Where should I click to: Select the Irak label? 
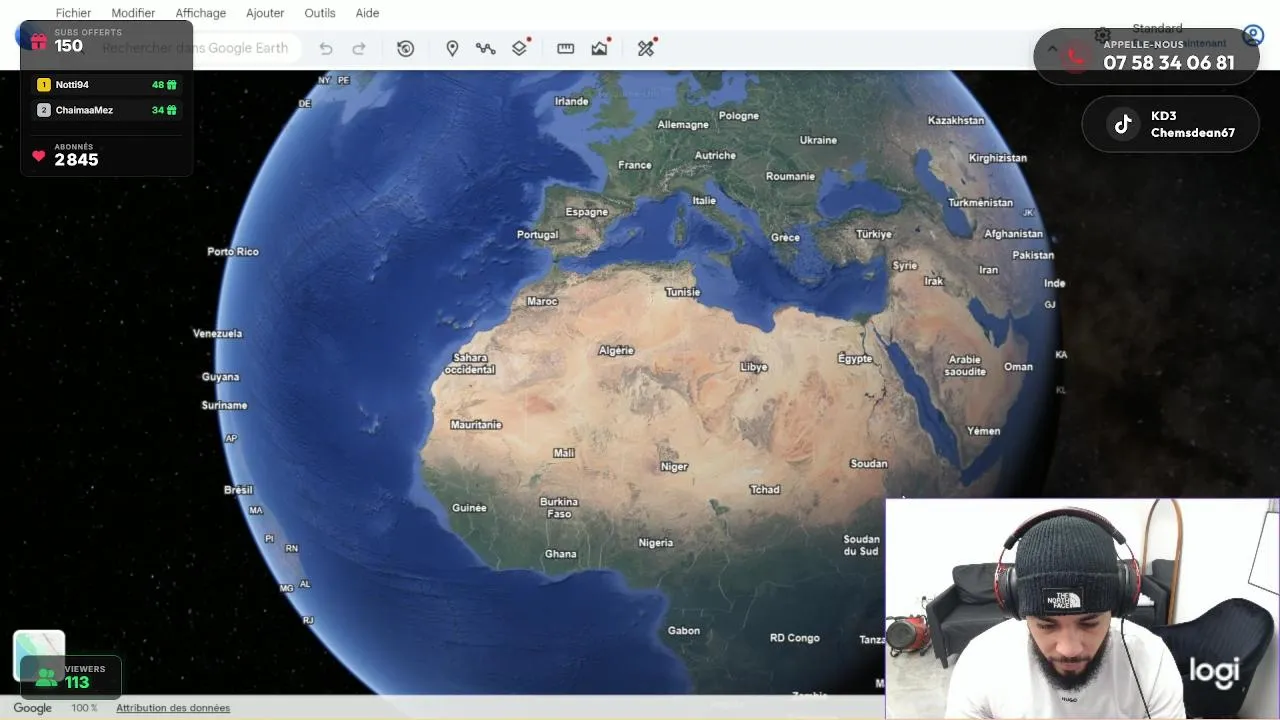click(x=934, y=281)
